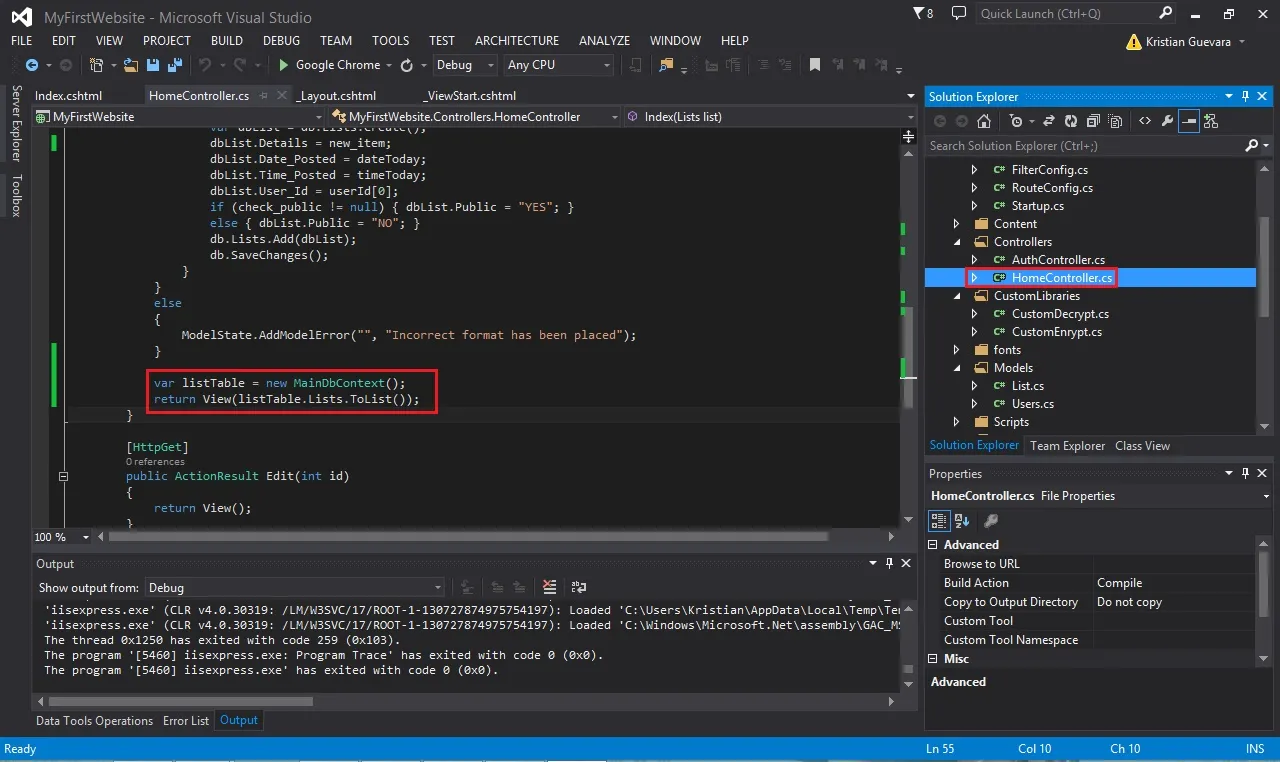
Task: Switch to the Error List tab
Action: 187,720
